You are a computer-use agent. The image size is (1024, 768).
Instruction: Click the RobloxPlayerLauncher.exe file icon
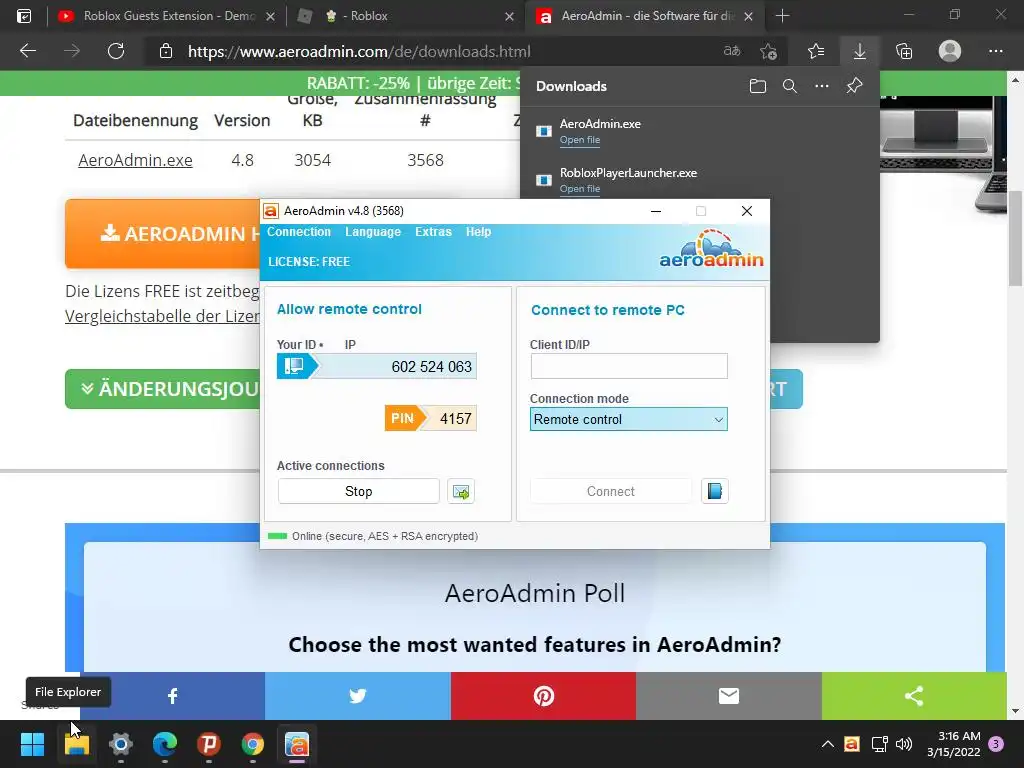[543, 180]
